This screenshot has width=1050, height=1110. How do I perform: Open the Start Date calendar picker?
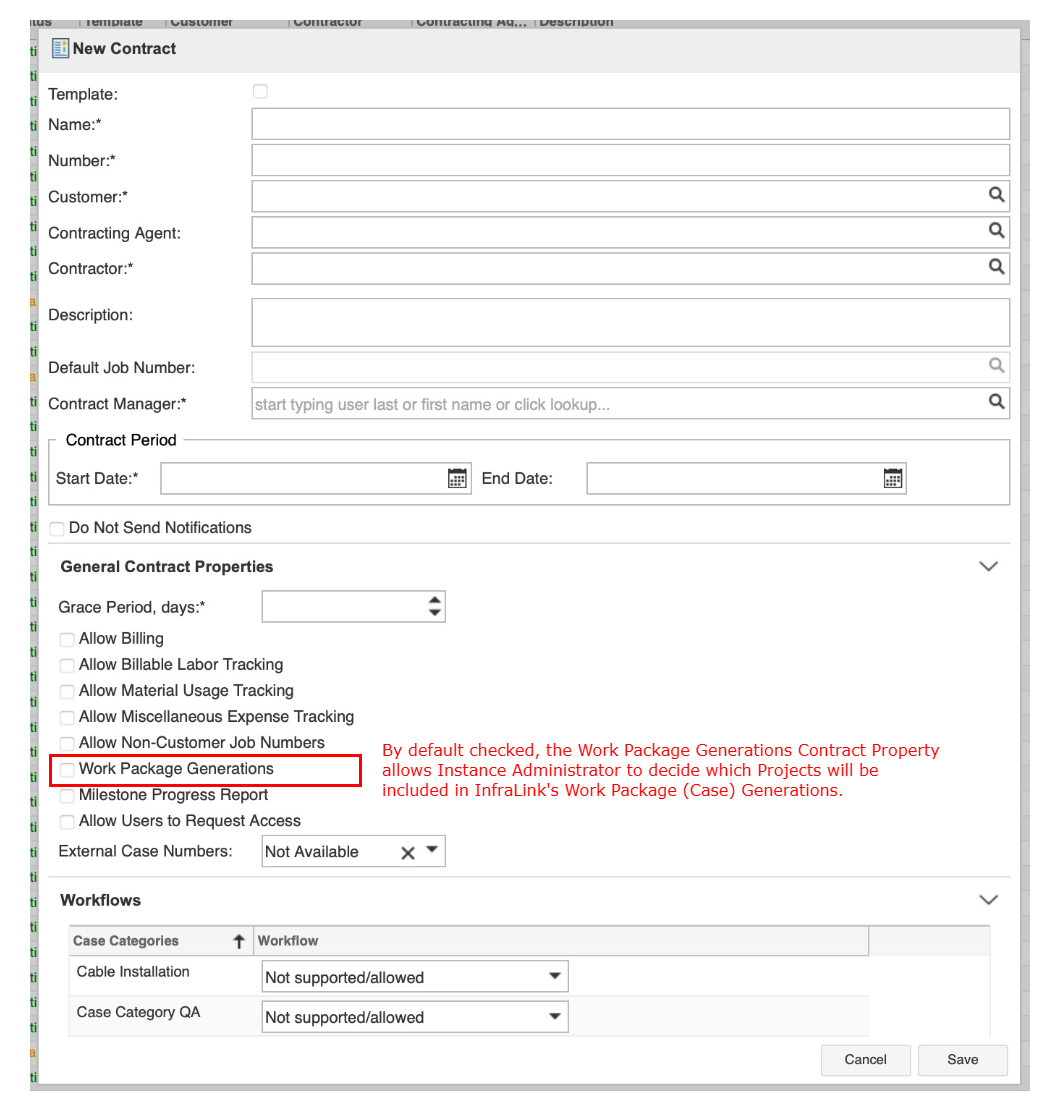pyautogui.click(x=457, y=479)
